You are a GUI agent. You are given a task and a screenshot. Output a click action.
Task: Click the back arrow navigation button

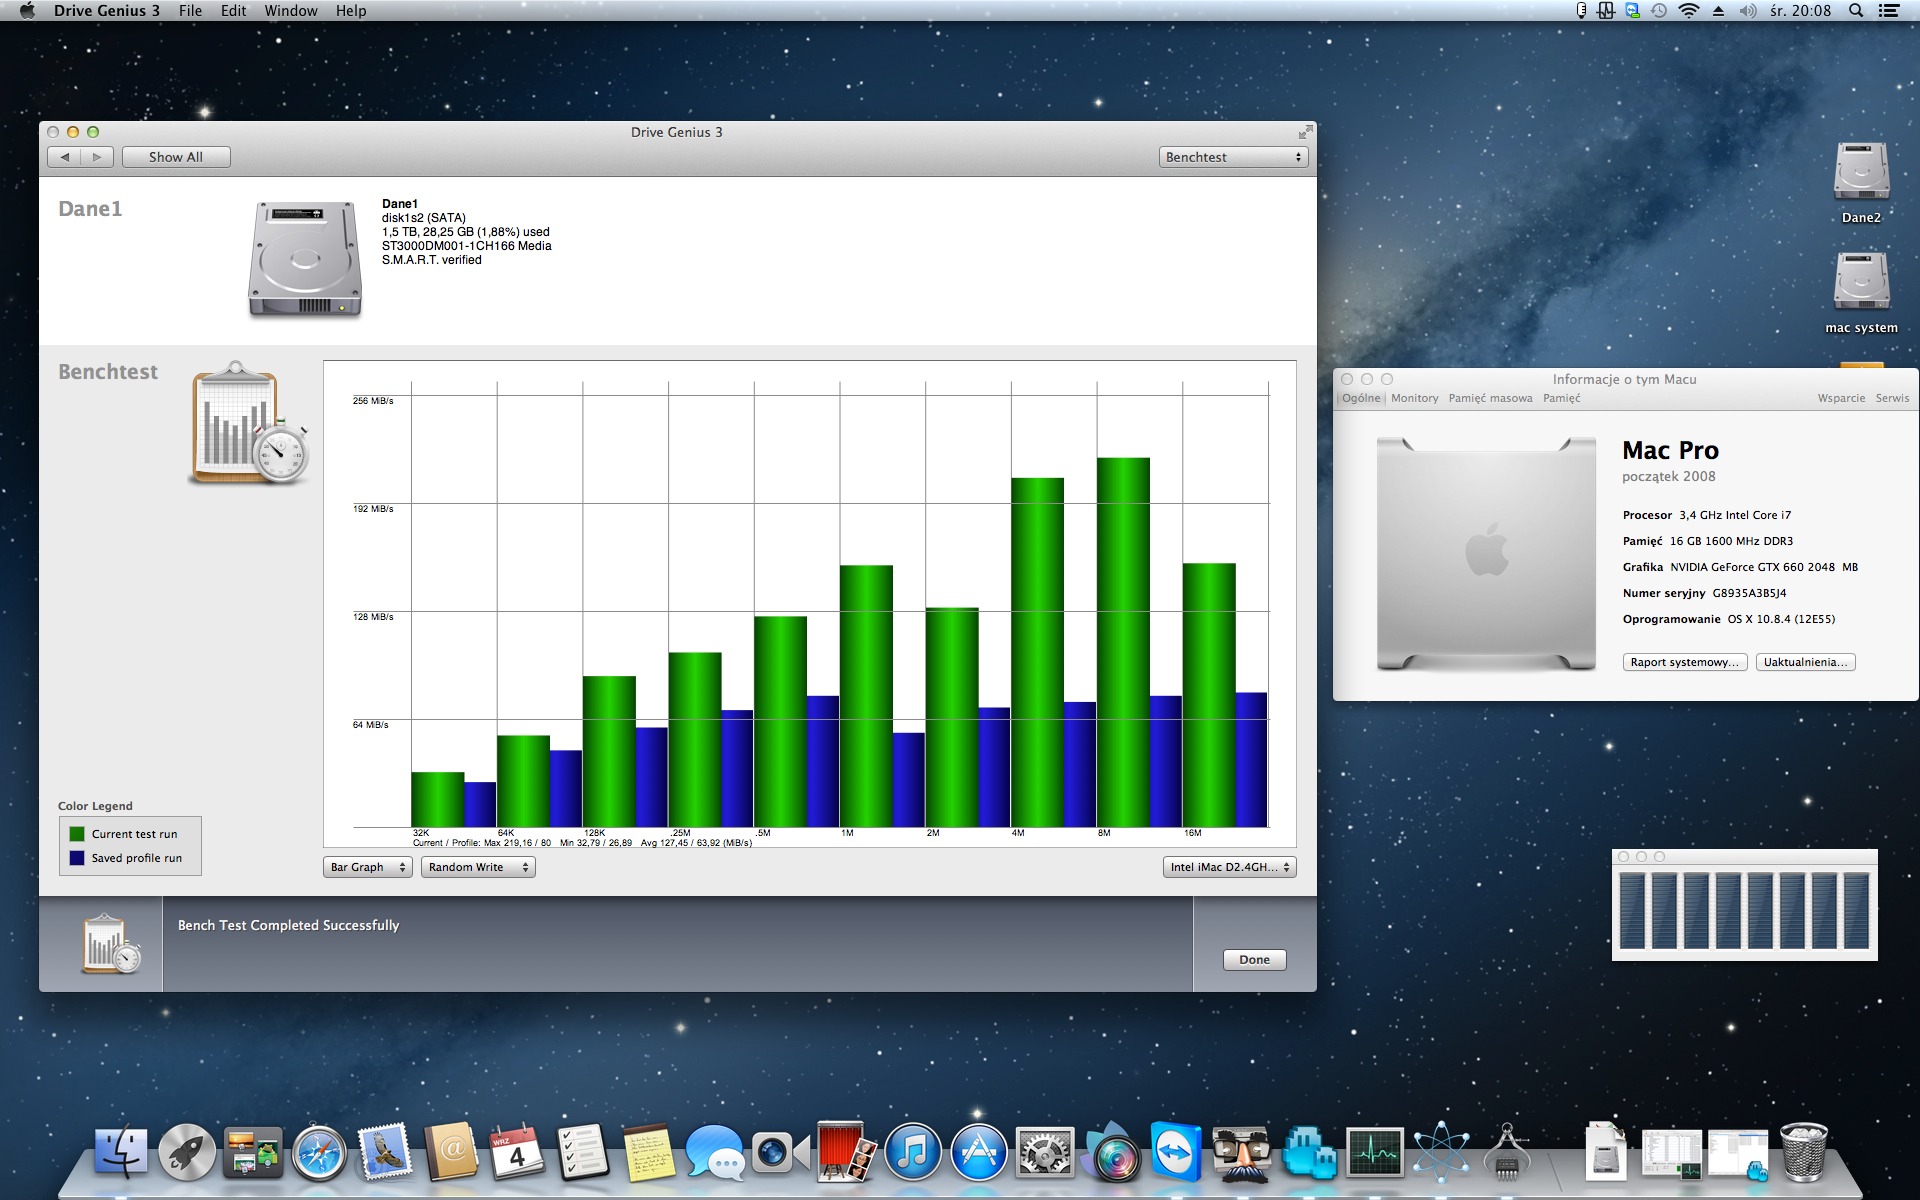pos(64,157)
